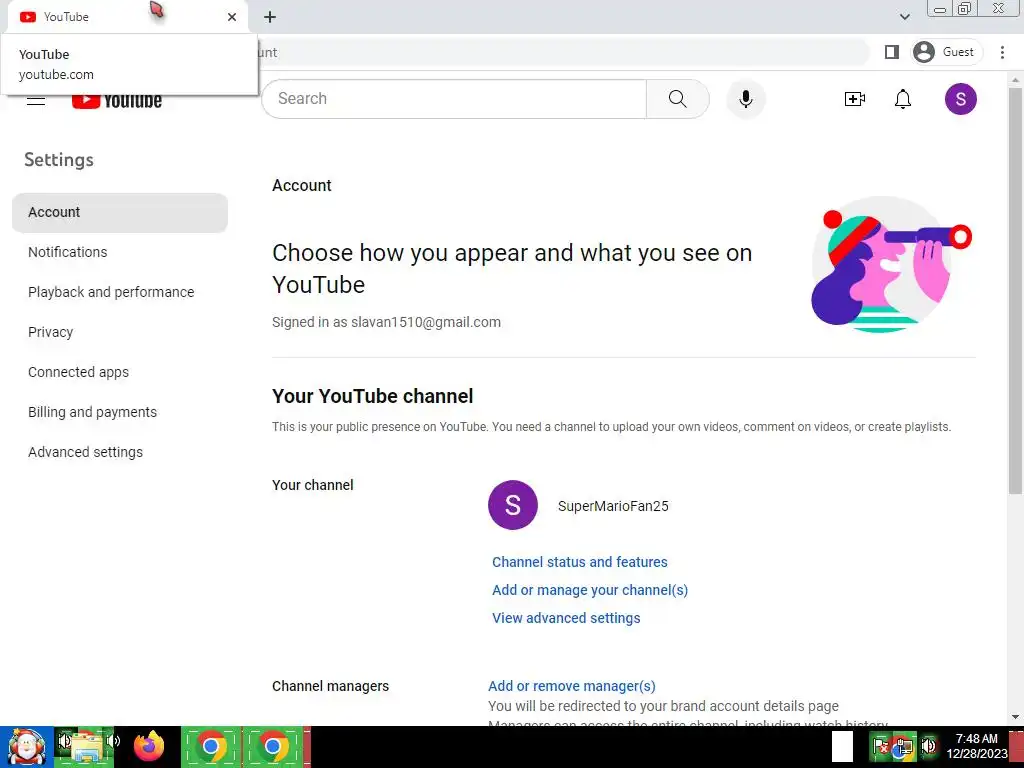Click View advanced settings link
The height and width of the screenshot is (768, 1024).
(x=566, y=618)
